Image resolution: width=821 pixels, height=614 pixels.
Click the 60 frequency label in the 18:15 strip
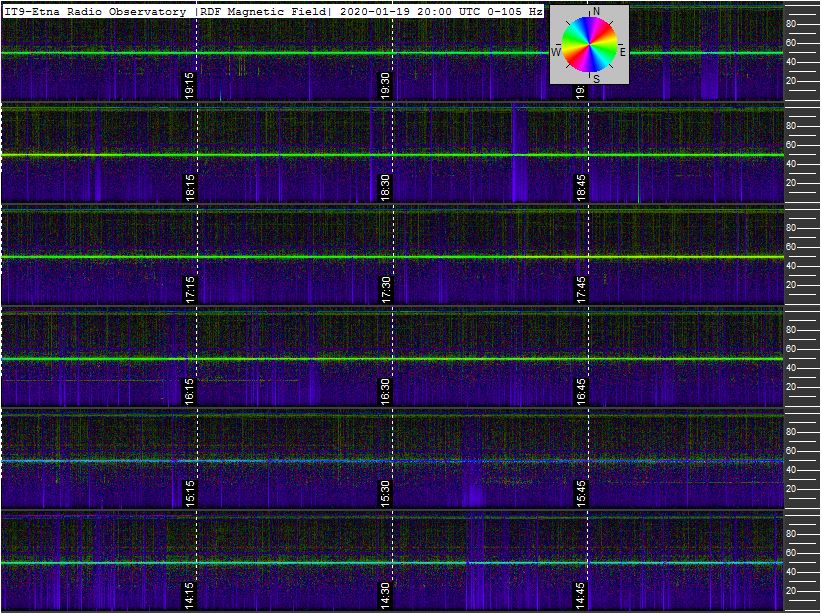click(x=792, y=145)
